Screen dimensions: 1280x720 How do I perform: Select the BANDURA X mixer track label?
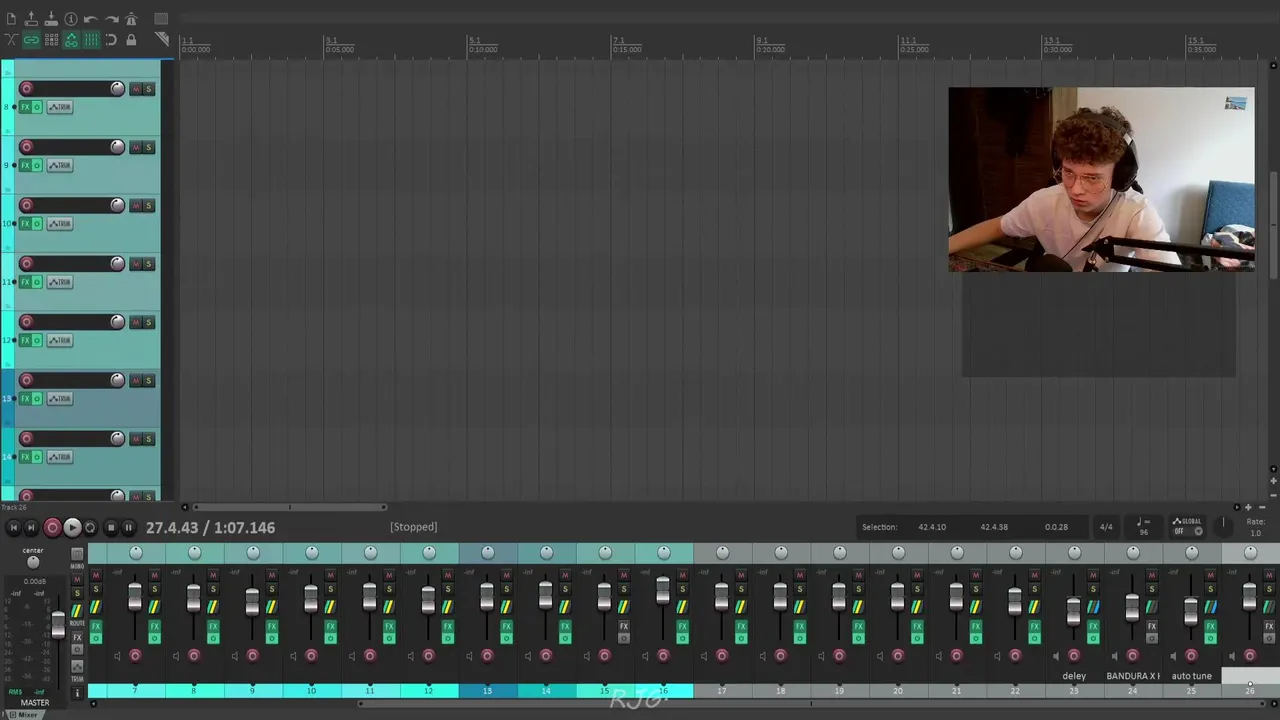[1133, 676]
